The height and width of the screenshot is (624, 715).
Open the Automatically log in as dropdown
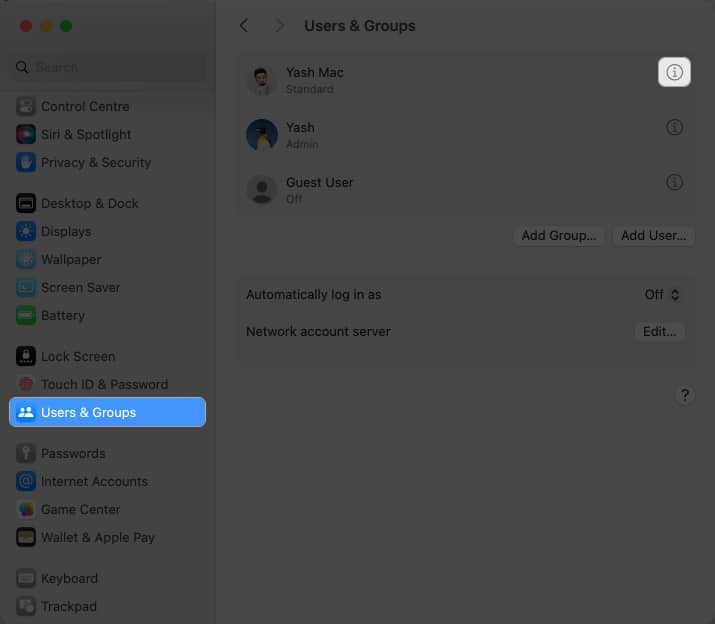(x=662, y=295)
